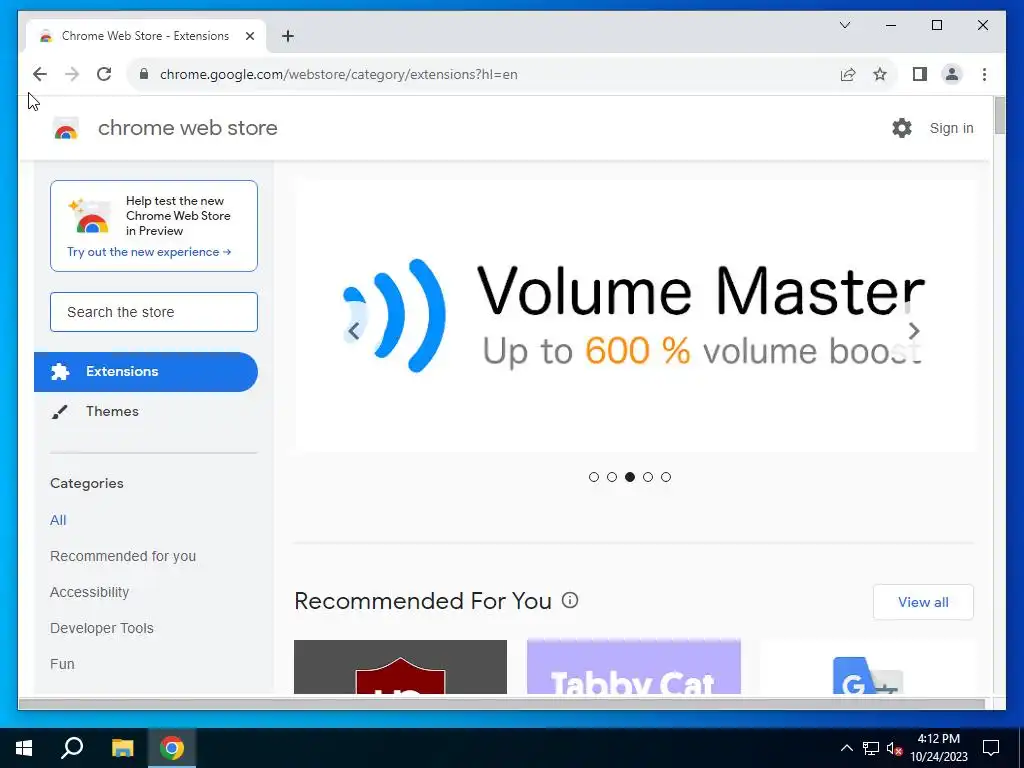Open File Explorer from taskbar

pos(122,748)
